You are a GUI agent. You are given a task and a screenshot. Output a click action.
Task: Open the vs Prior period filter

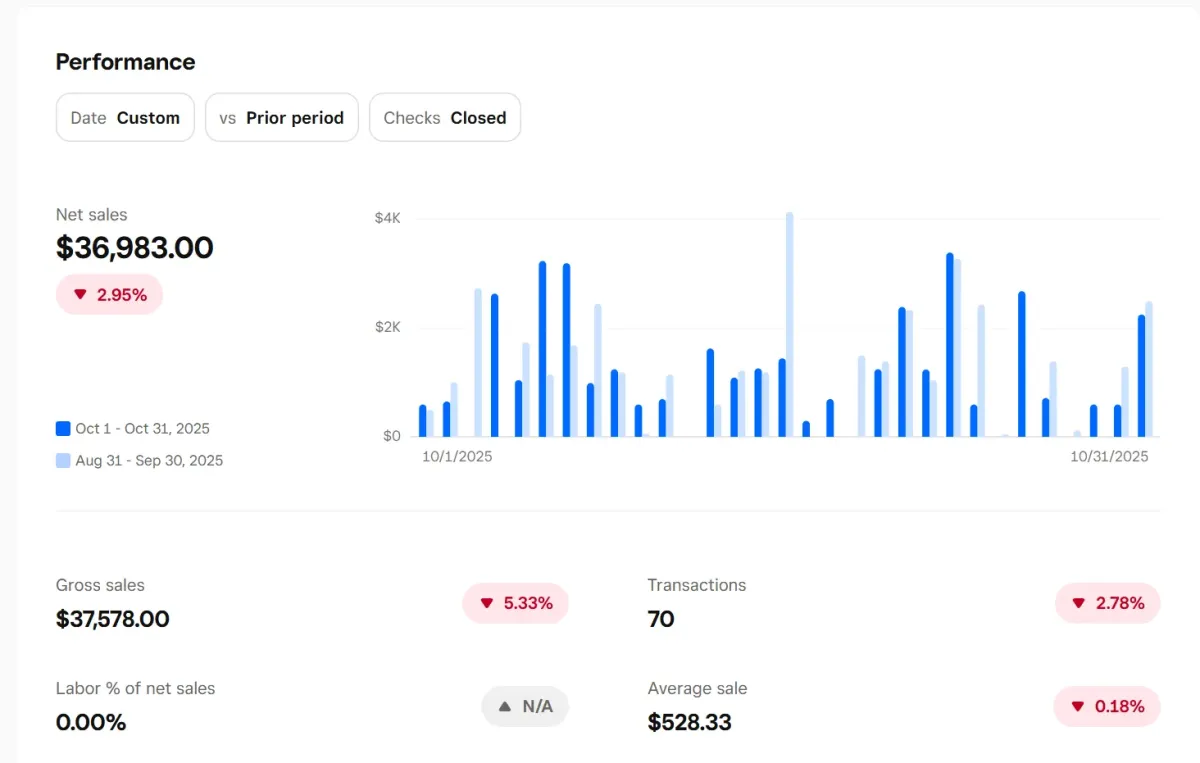point(282,117)
